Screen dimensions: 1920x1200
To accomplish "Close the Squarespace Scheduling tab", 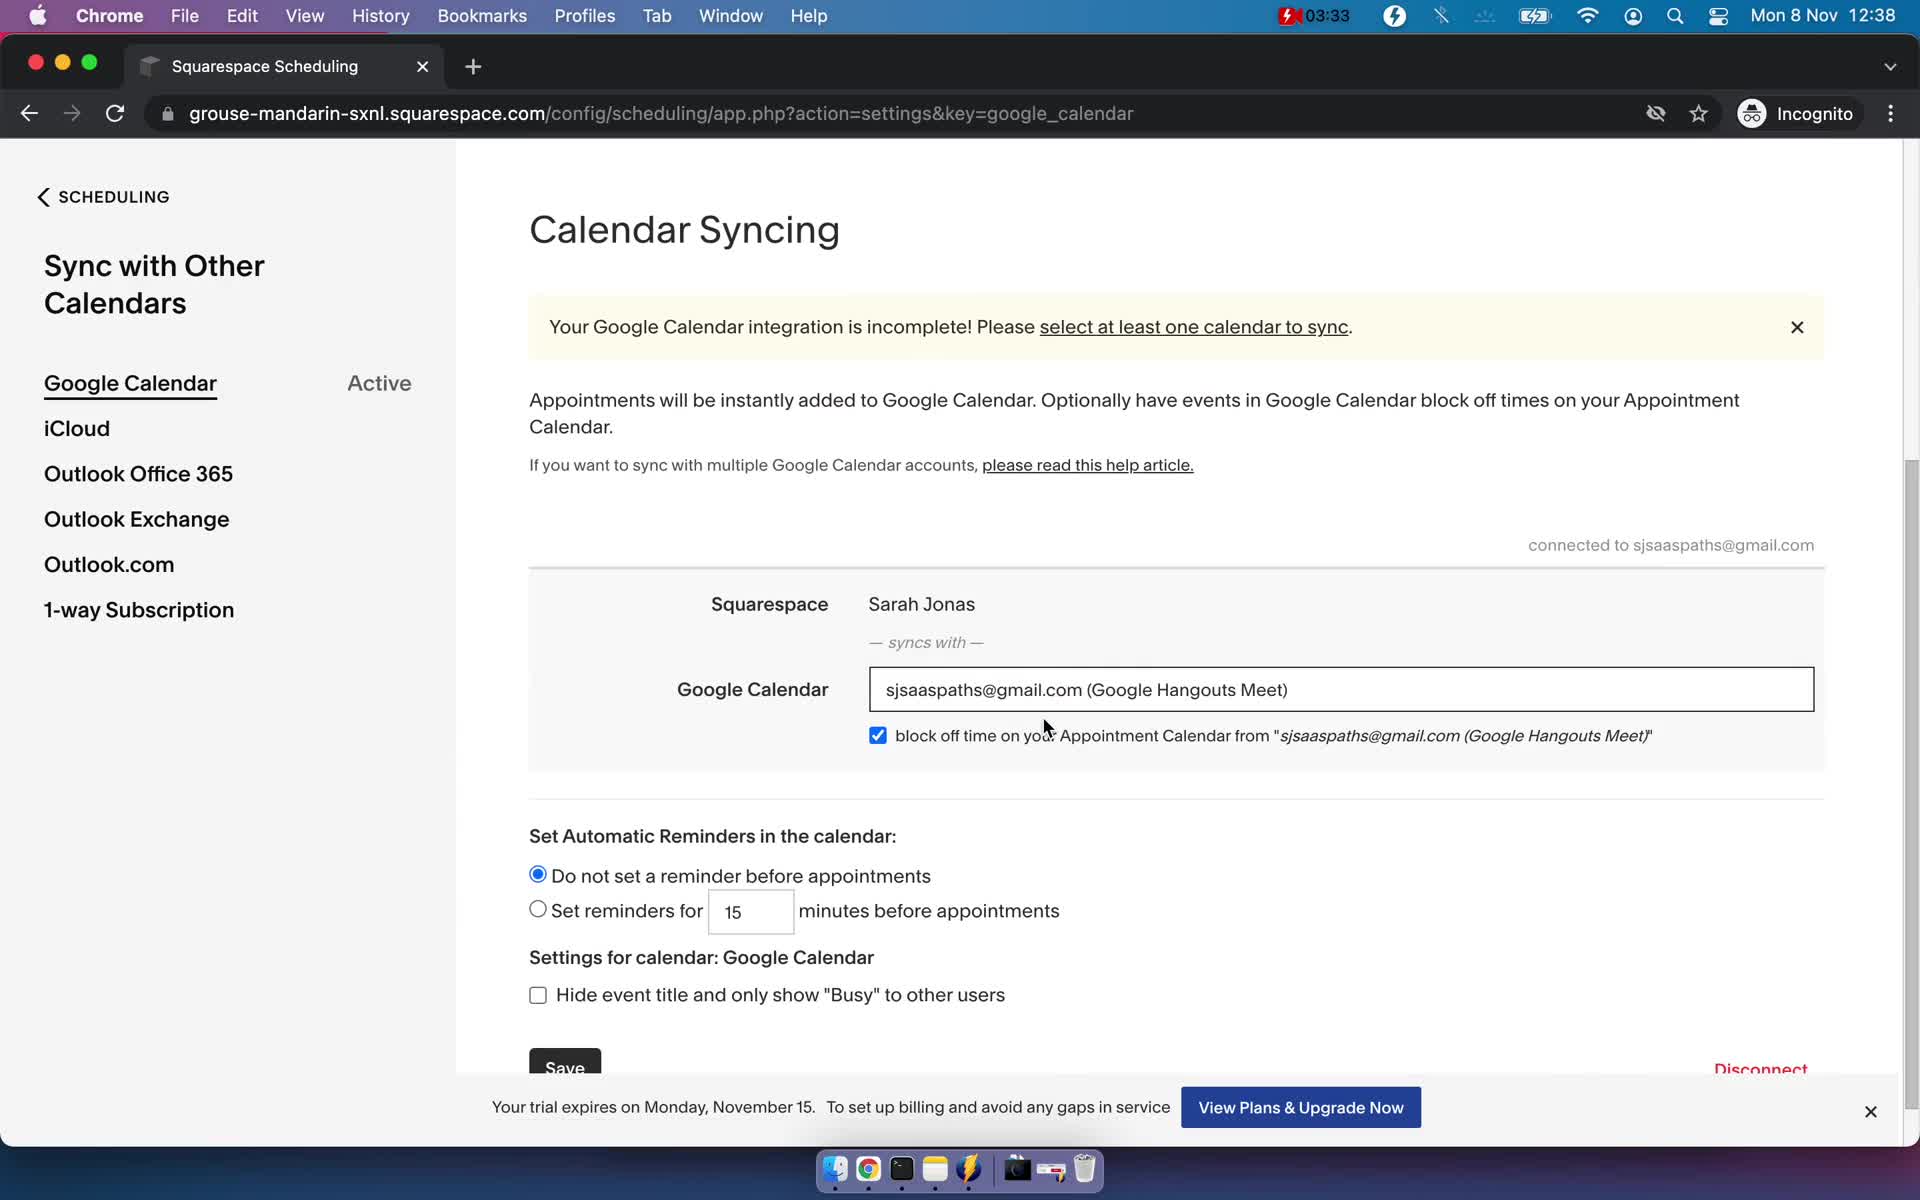I will [422, 66].
